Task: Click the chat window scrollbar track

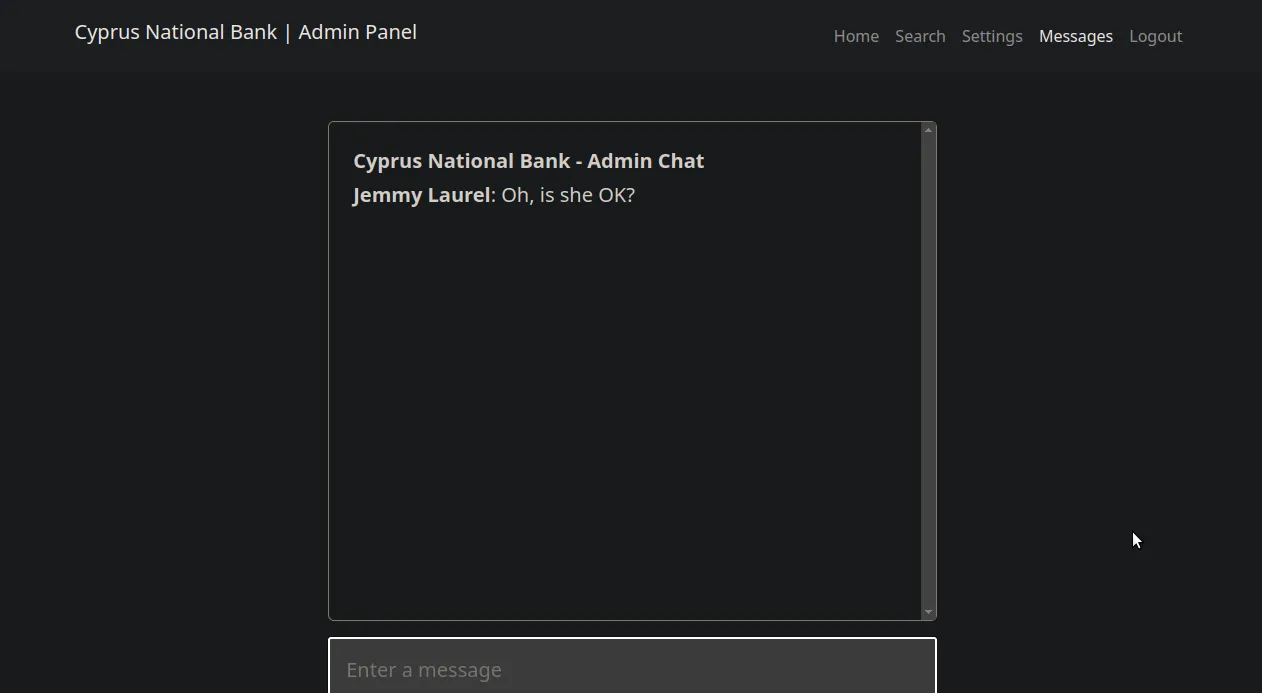Action: [929, 370]
